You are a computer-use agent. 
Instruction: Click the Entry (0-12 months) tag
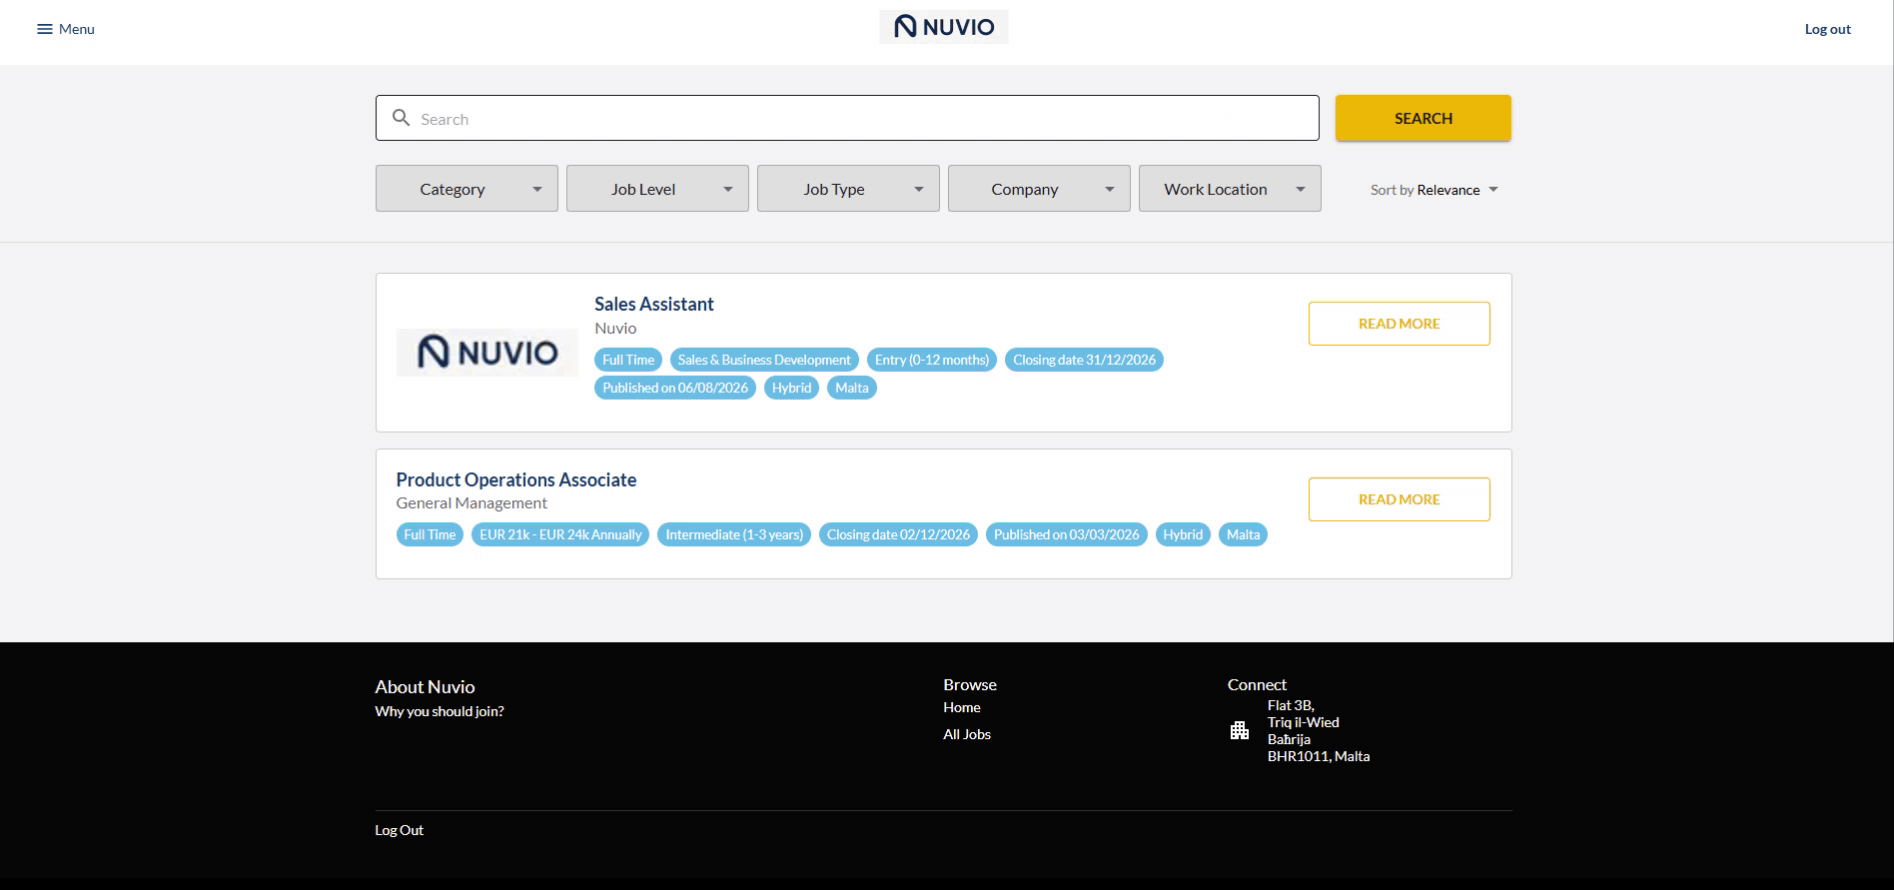[932, 360]
